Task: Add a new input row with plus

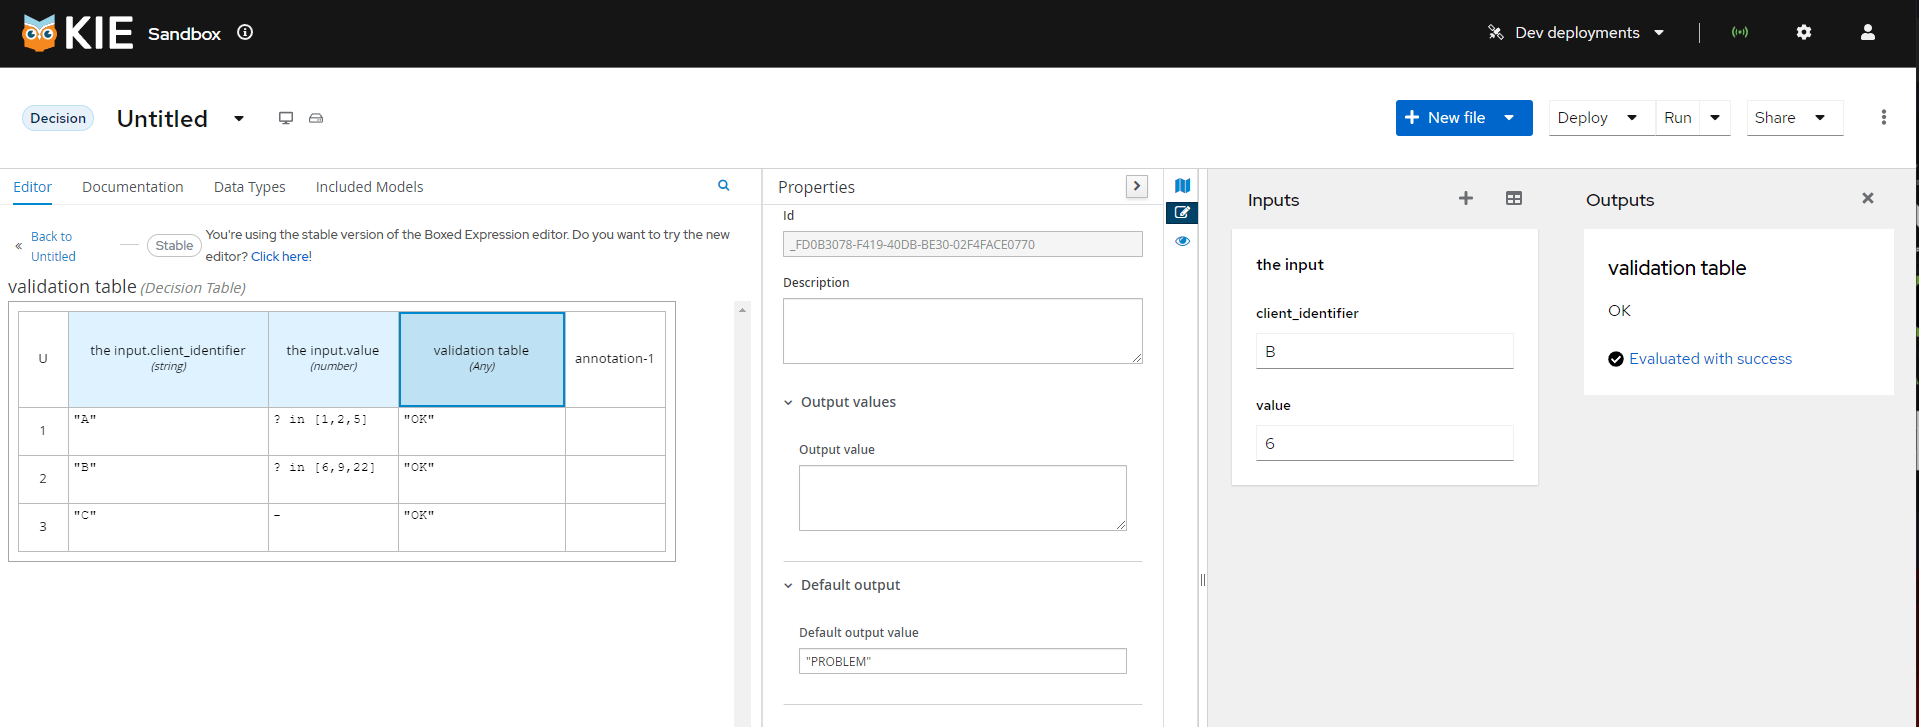Action: tap(1466, 198)
